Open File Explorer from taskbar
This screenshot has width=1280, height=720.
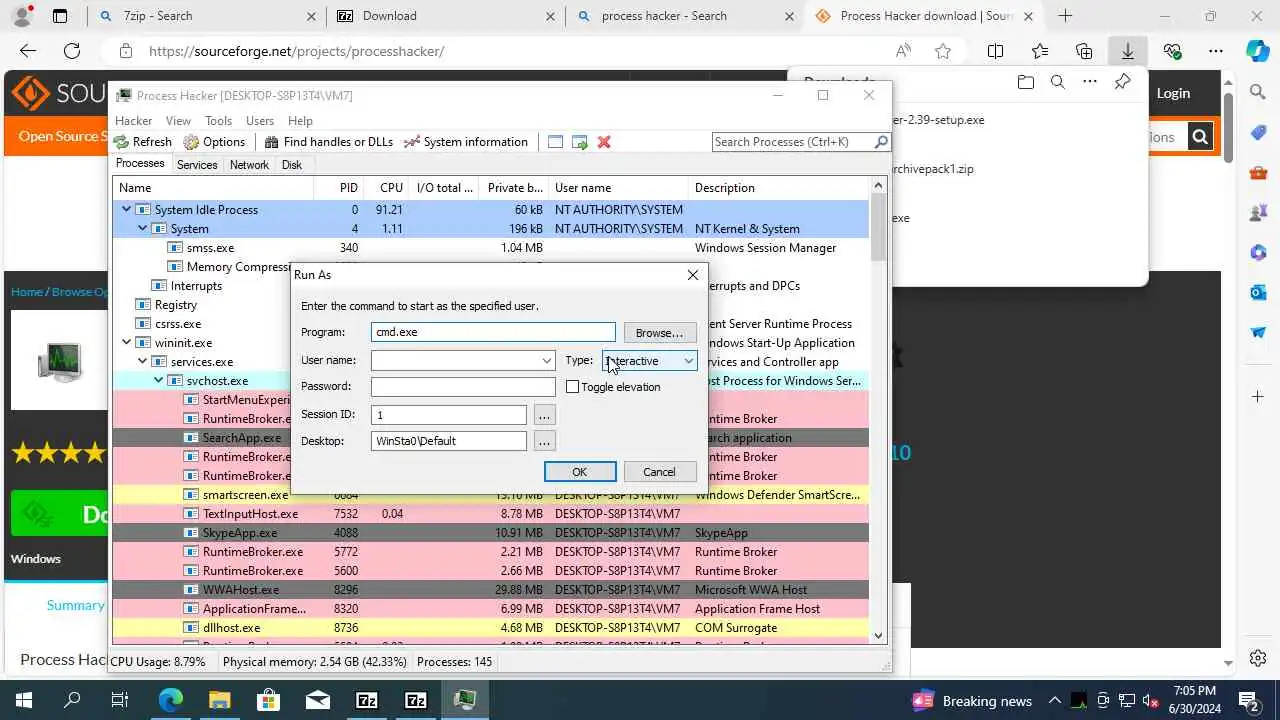point(219,700)
